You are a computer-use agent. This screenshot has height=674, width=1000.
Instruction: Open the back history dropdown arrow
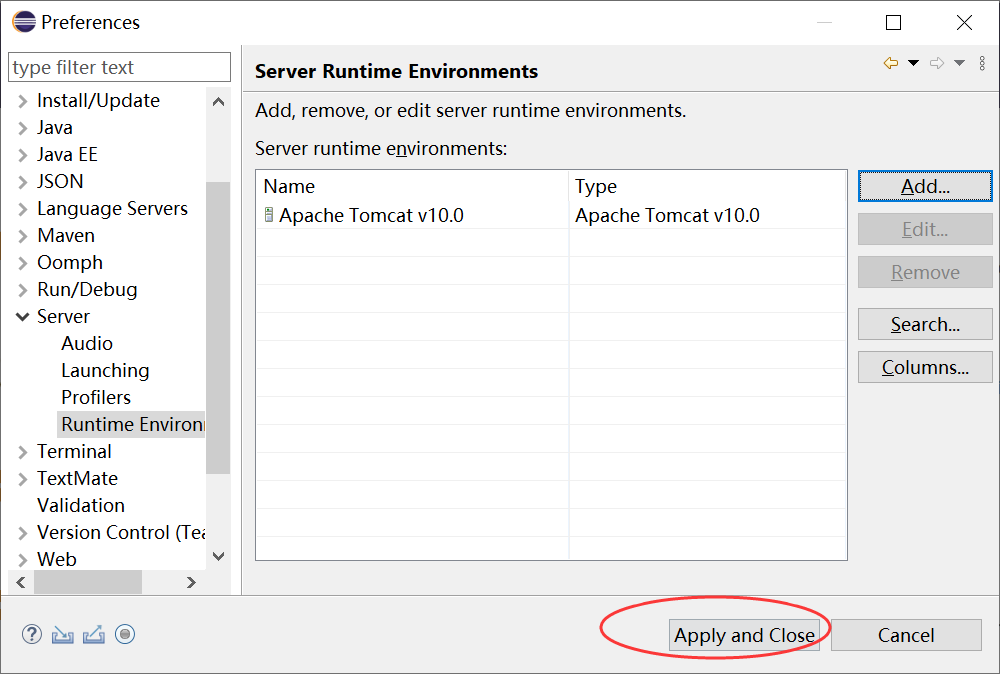coord(913,63)
